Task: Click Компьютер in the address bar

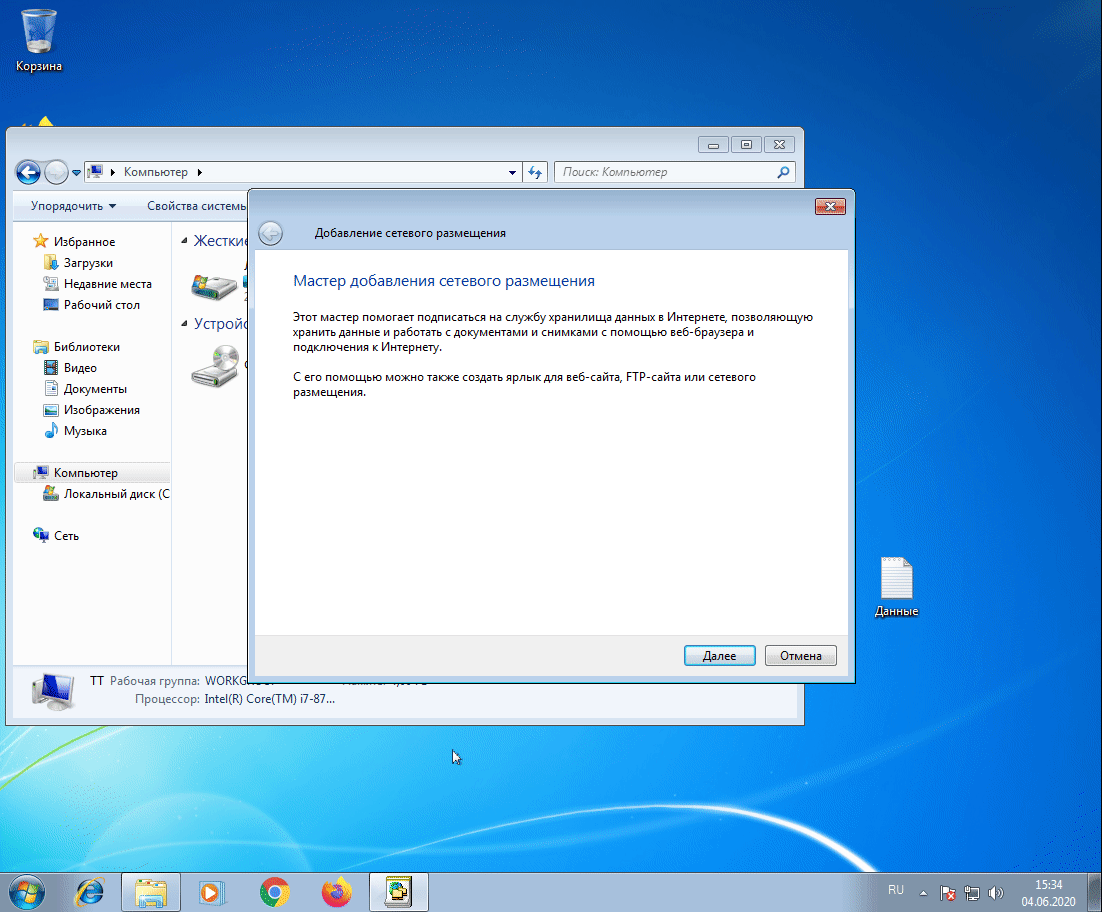Action: [x=155, y=172]
